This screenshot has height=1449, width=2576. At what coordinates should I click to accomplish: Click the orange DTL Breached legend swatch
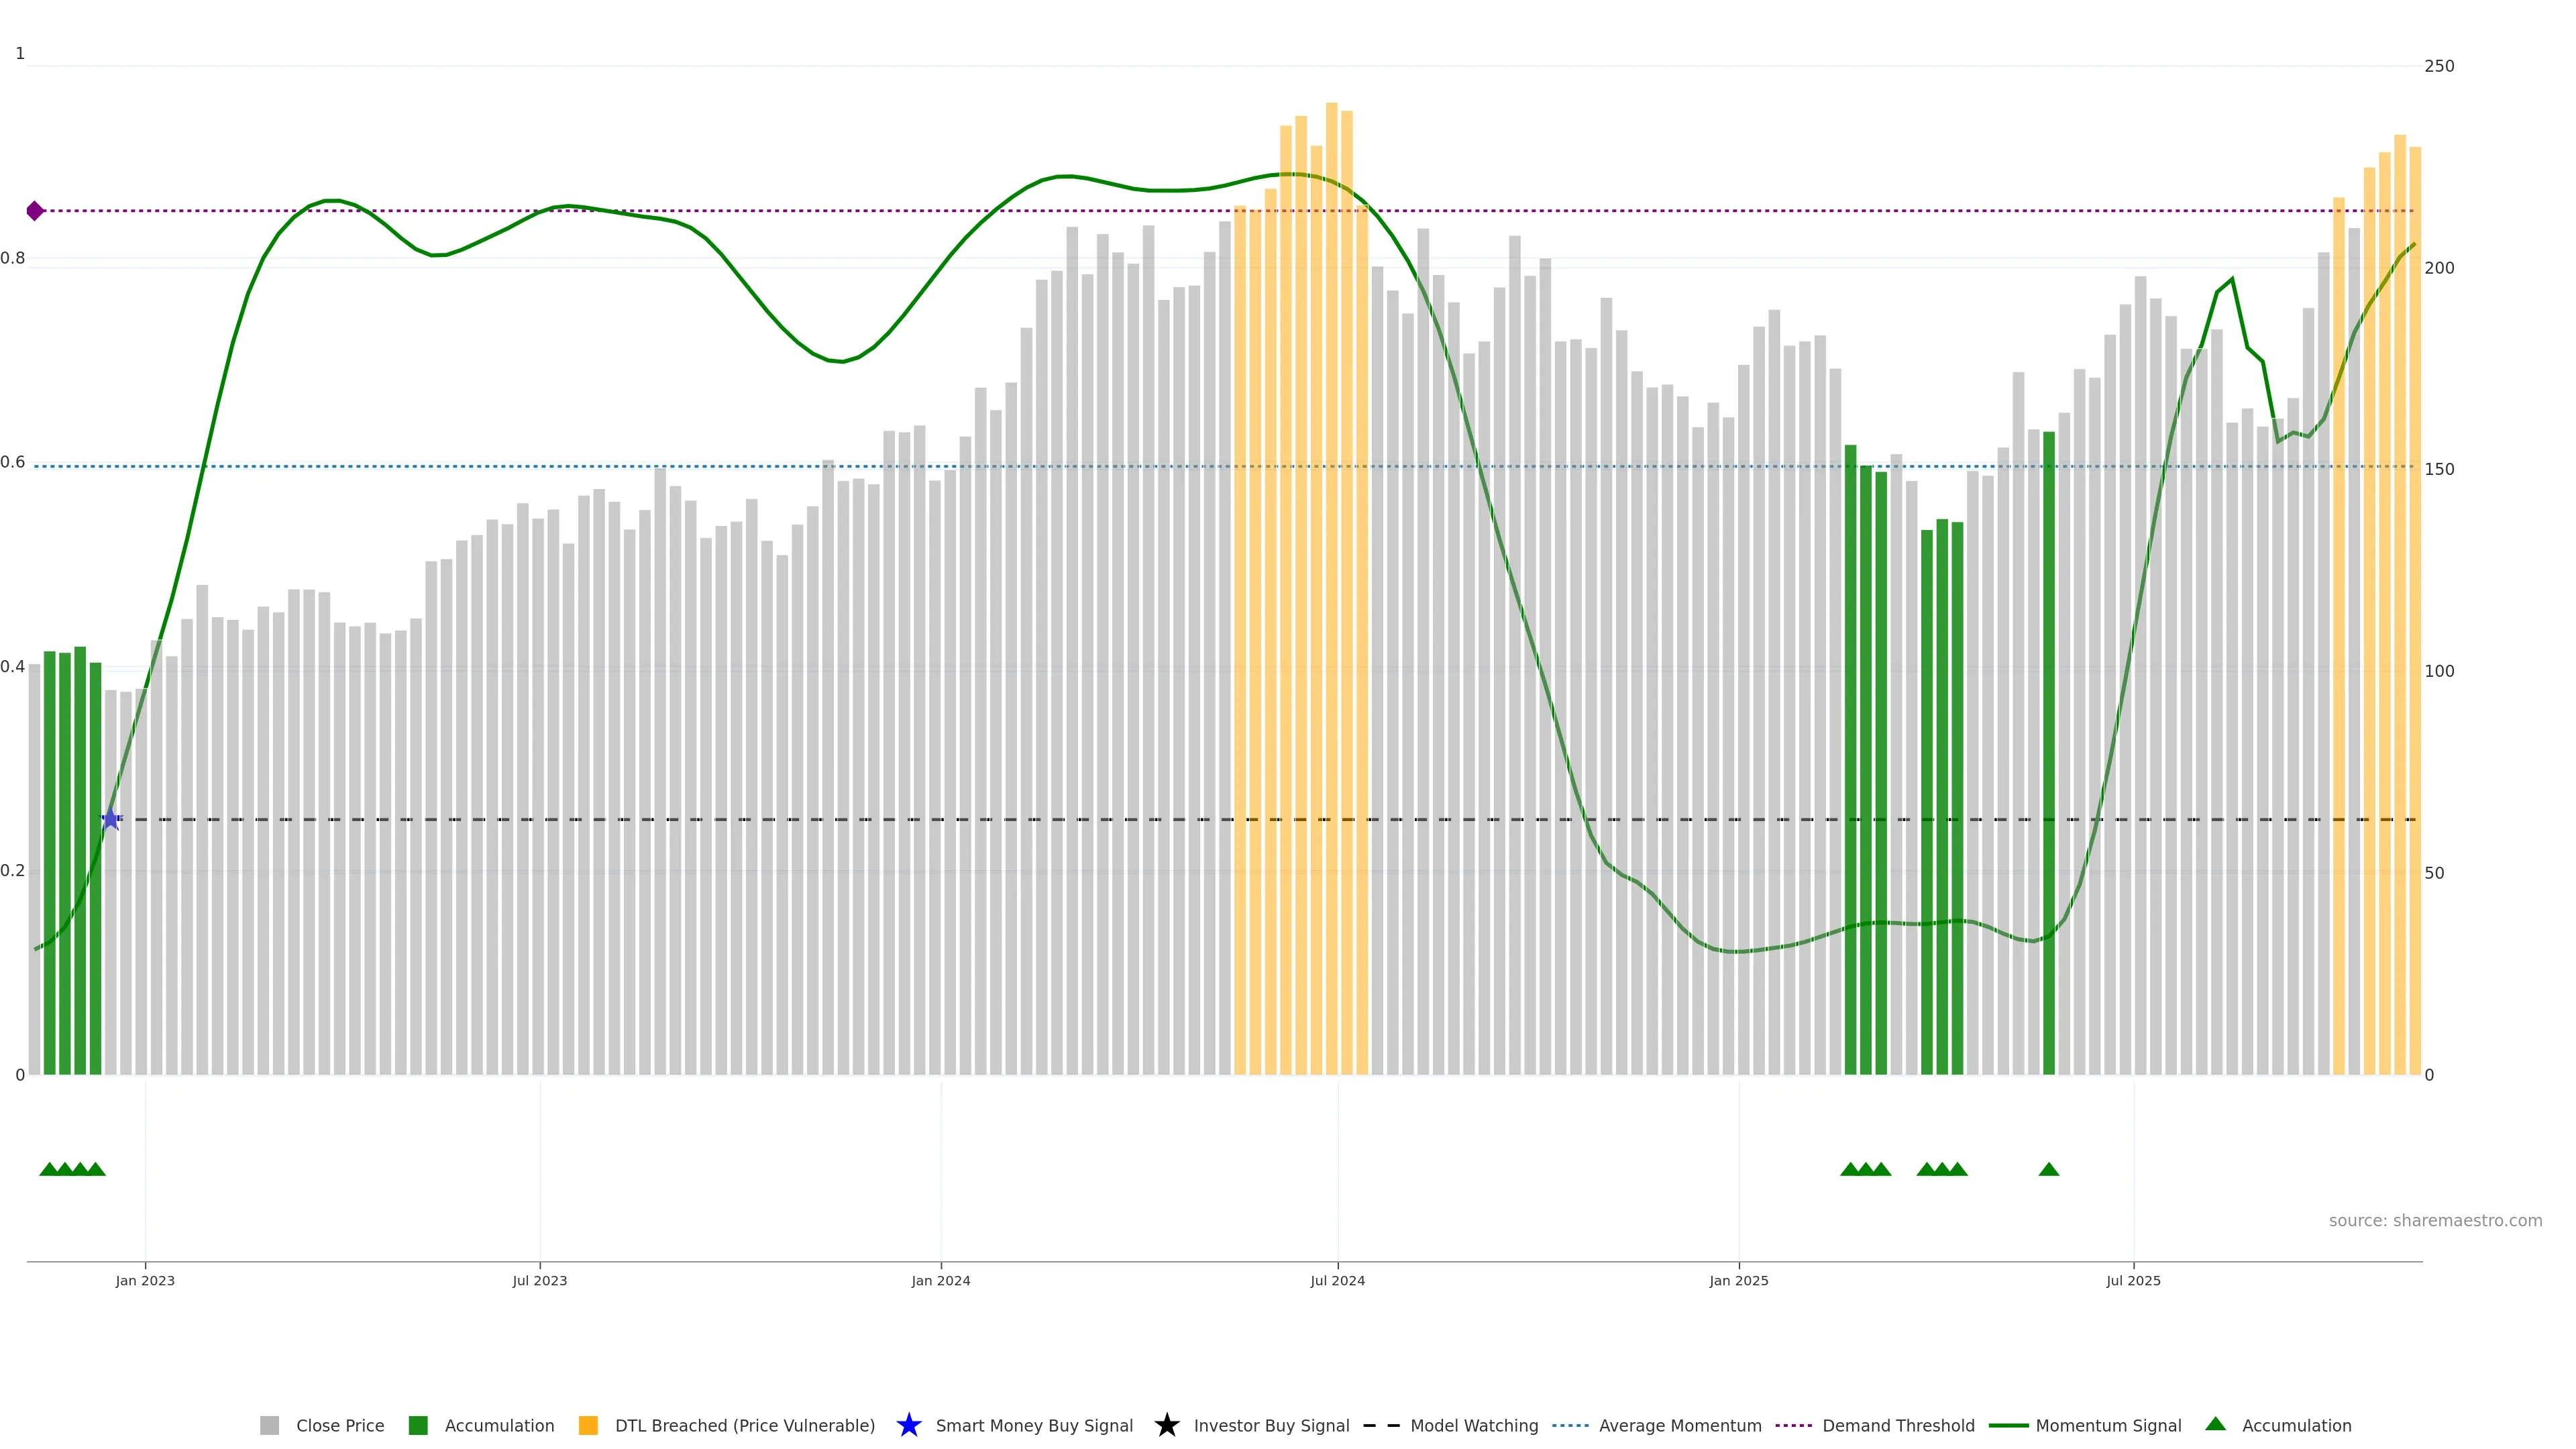[588, 1425]
